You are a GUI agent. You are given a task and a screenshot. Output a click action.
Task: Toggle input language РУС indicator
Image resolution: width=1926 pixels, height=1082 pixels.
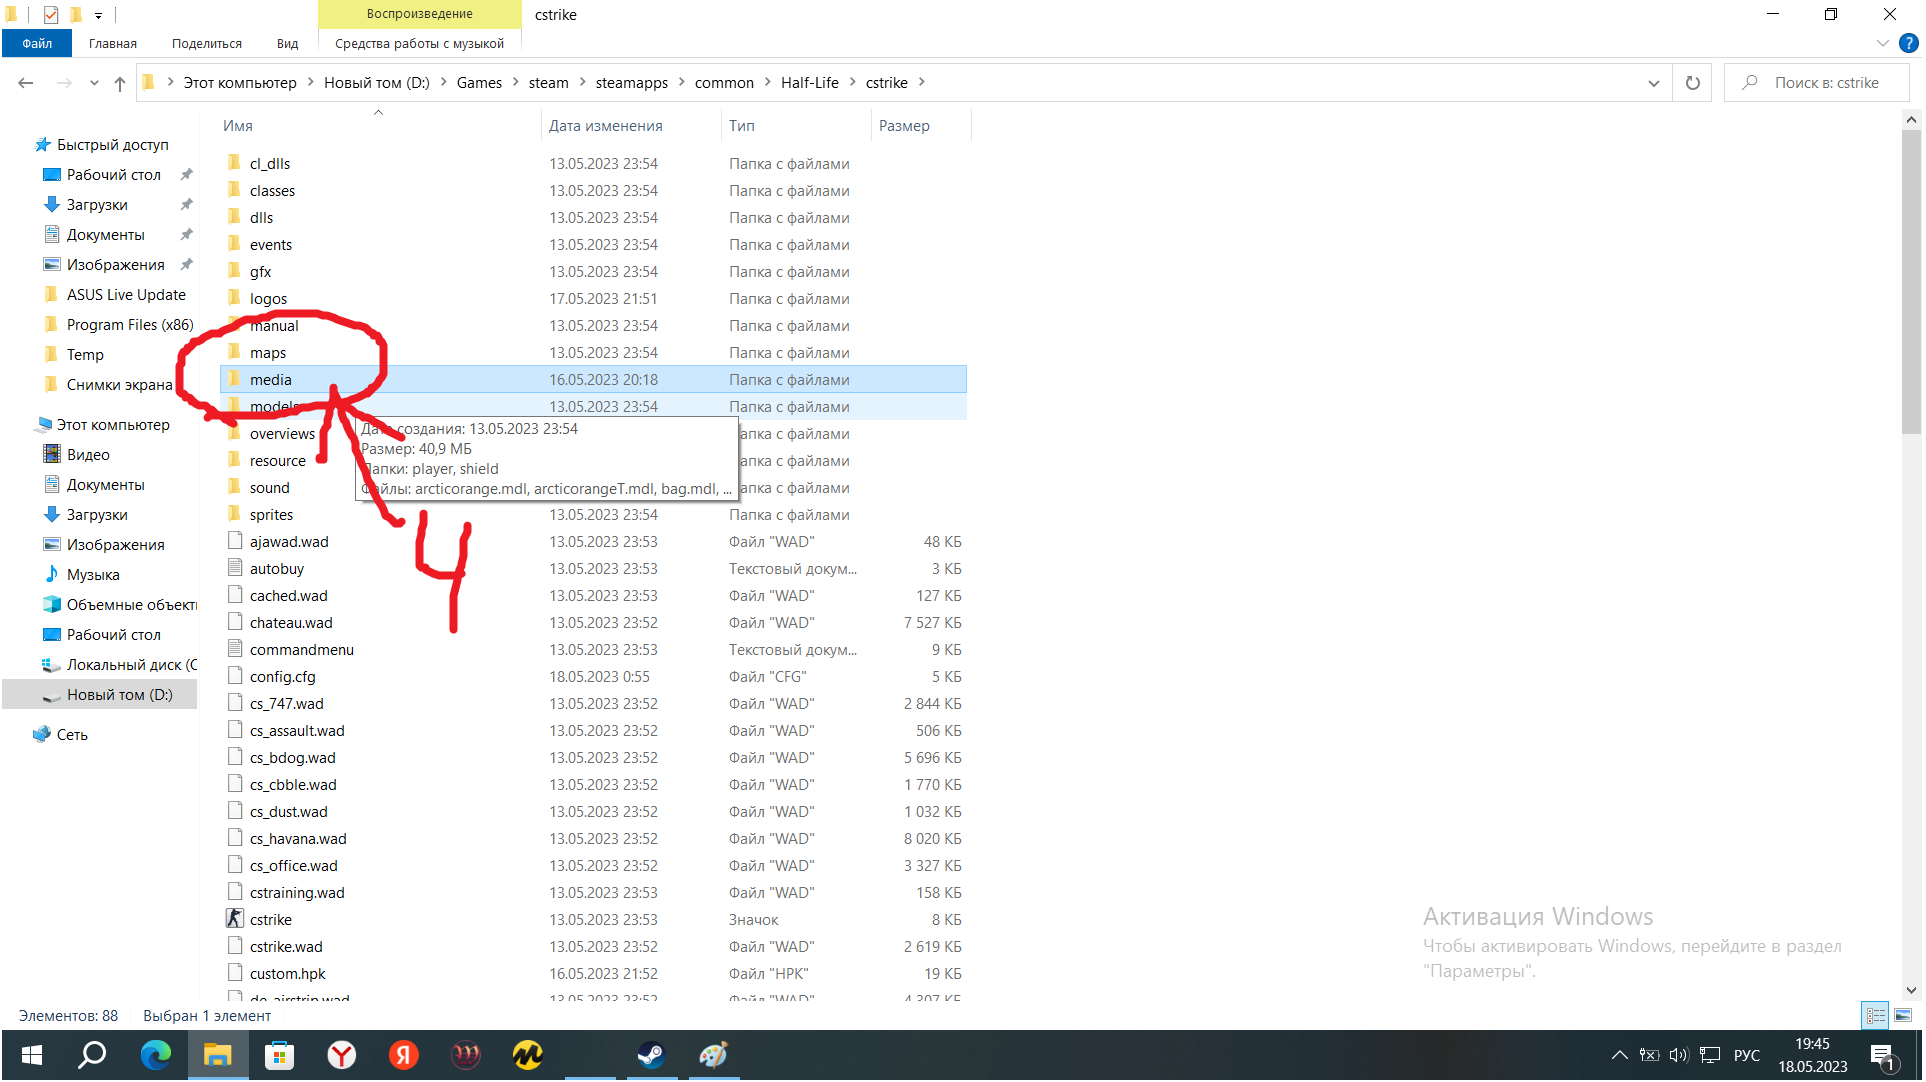coord(1749,1057)
